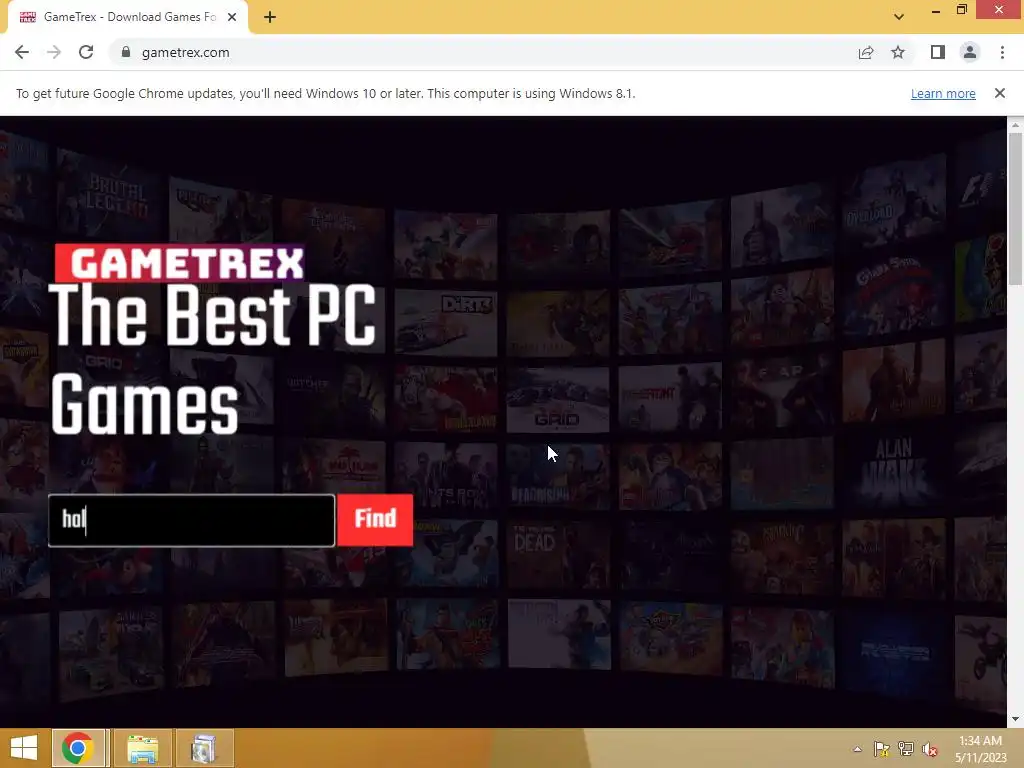Viewport: 1024px width, 768px height.
Task: Select the Alan Wake game thumbnail
Action: [894, 472]
